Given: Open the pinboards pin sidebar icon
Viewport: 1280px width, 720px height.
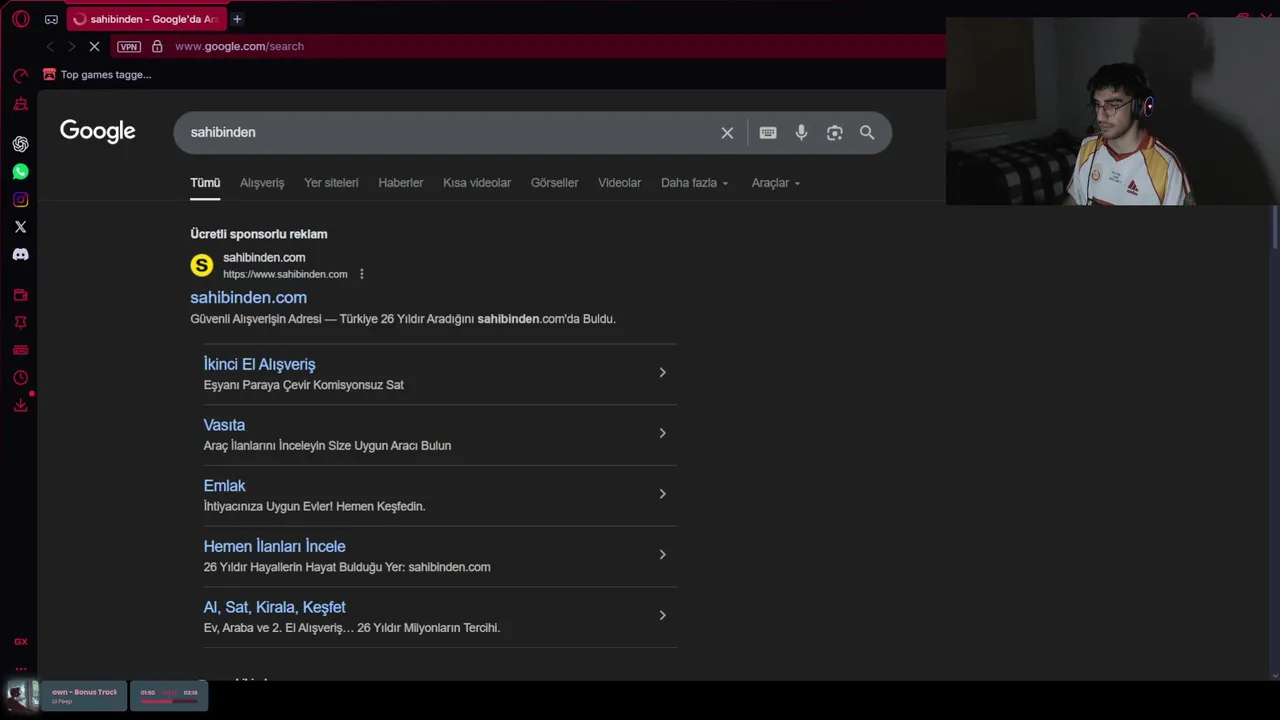Looking at the screenshot, I should coord(20,322).
